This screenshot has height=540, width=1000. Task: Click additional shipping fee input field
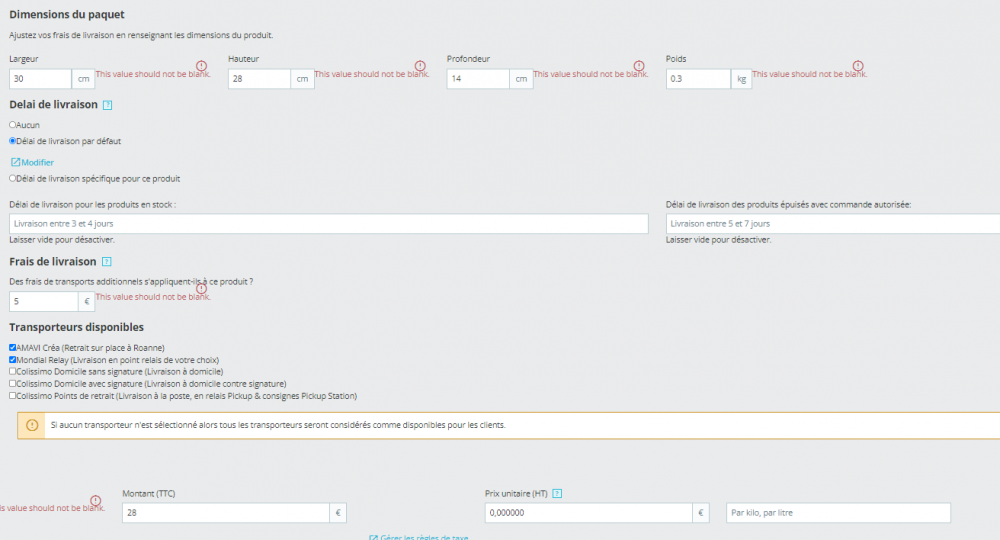point(43,302)
